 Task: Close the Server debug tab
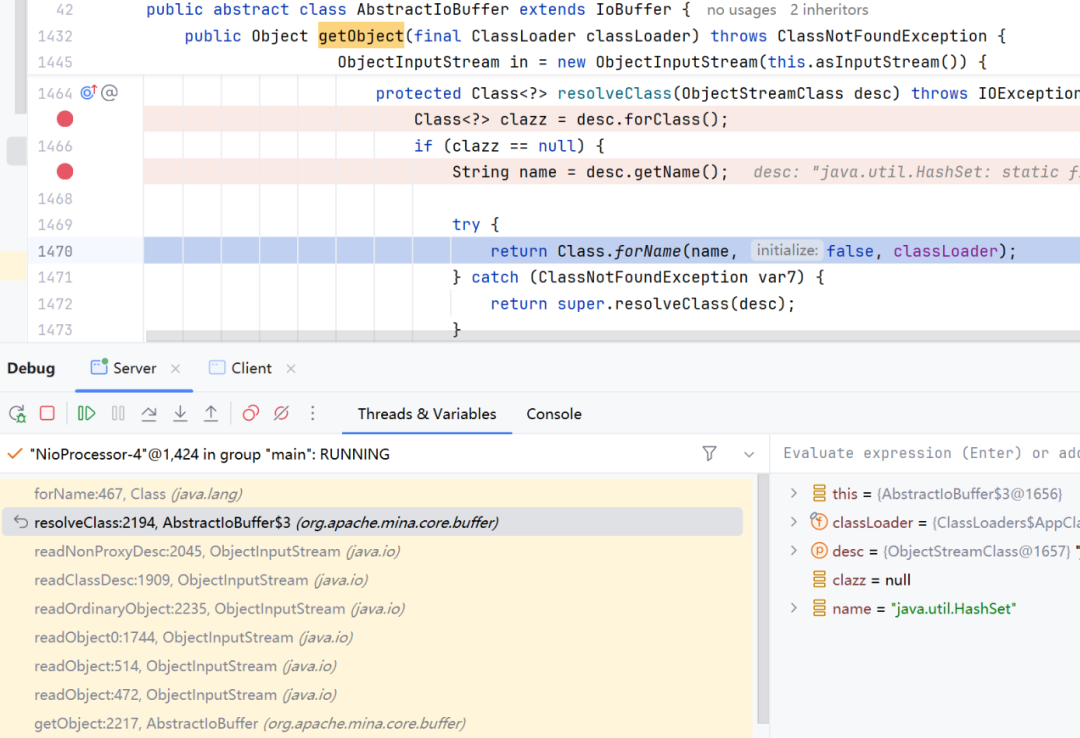pyautogui.click(x=176, y=369)
